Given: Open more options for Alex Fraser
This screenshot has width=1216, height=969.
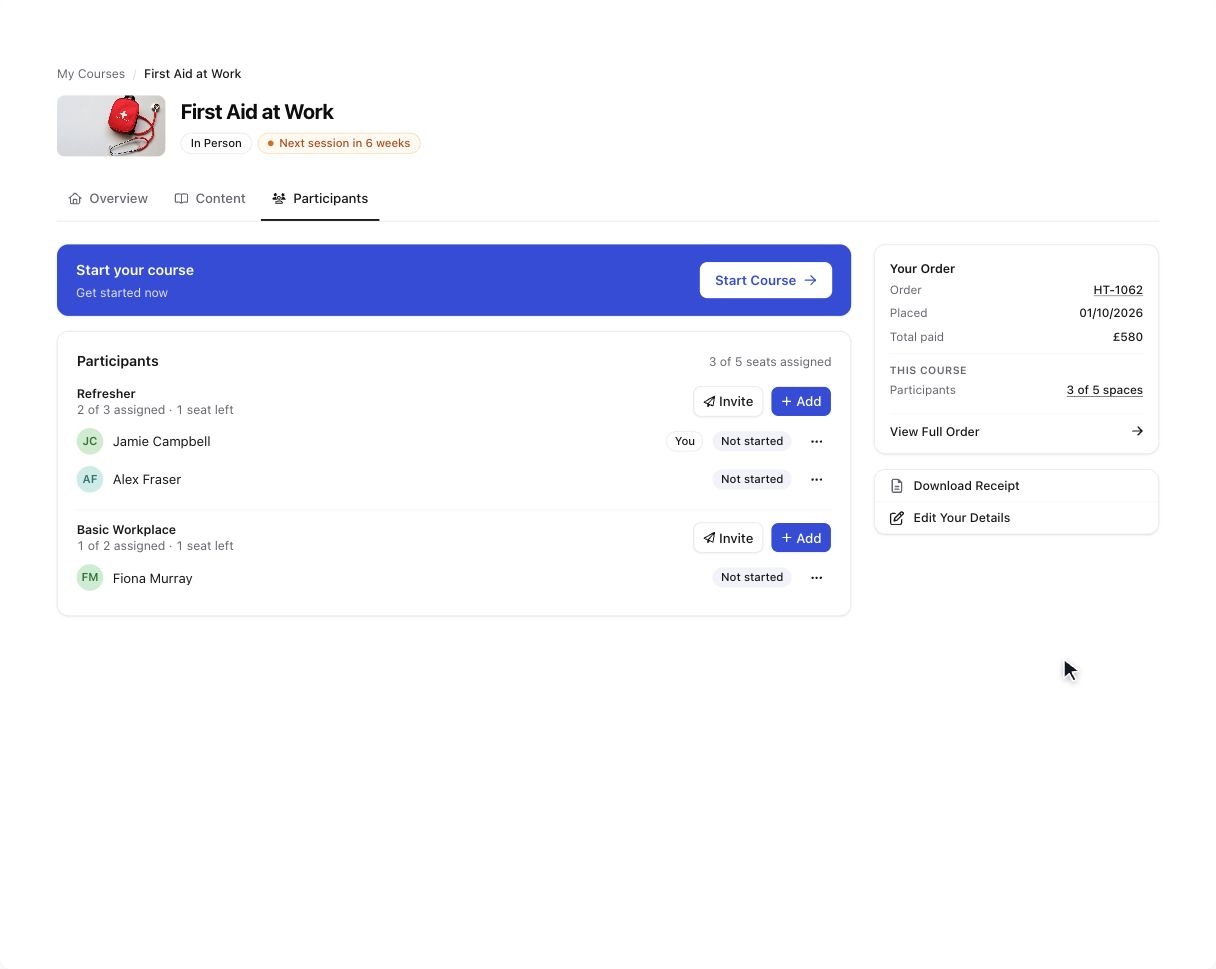Looking at the screenshot, I should (x=817, y=479).
